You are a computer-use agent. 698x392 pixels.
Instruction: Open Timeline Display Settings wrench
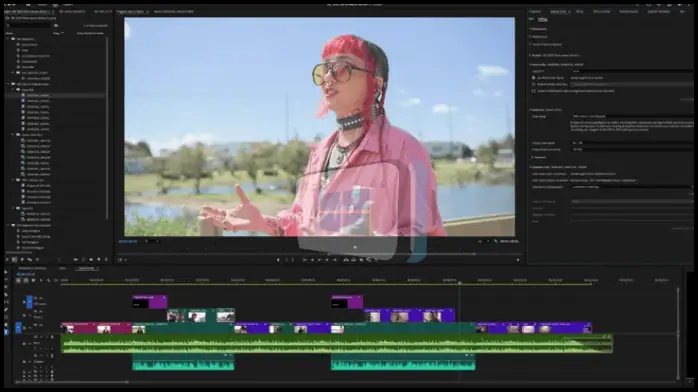click(49, 280)
